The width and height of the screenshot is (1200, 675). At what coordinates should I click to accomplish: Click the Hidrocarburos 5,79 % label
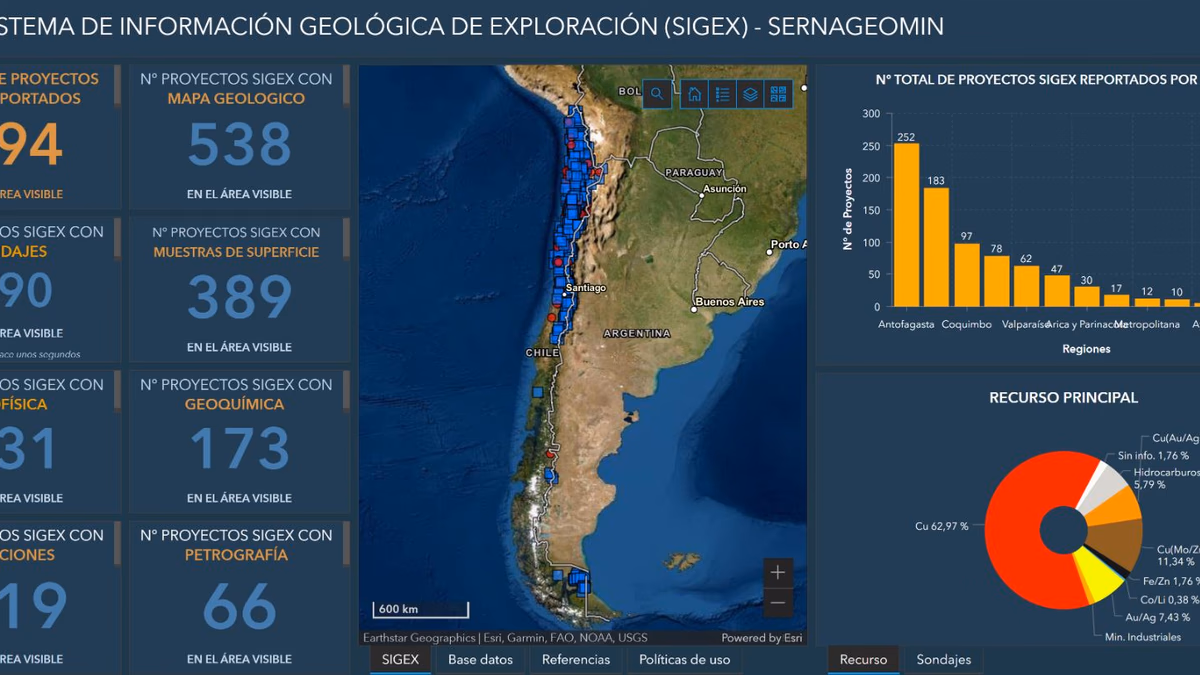coord(1166,478)
